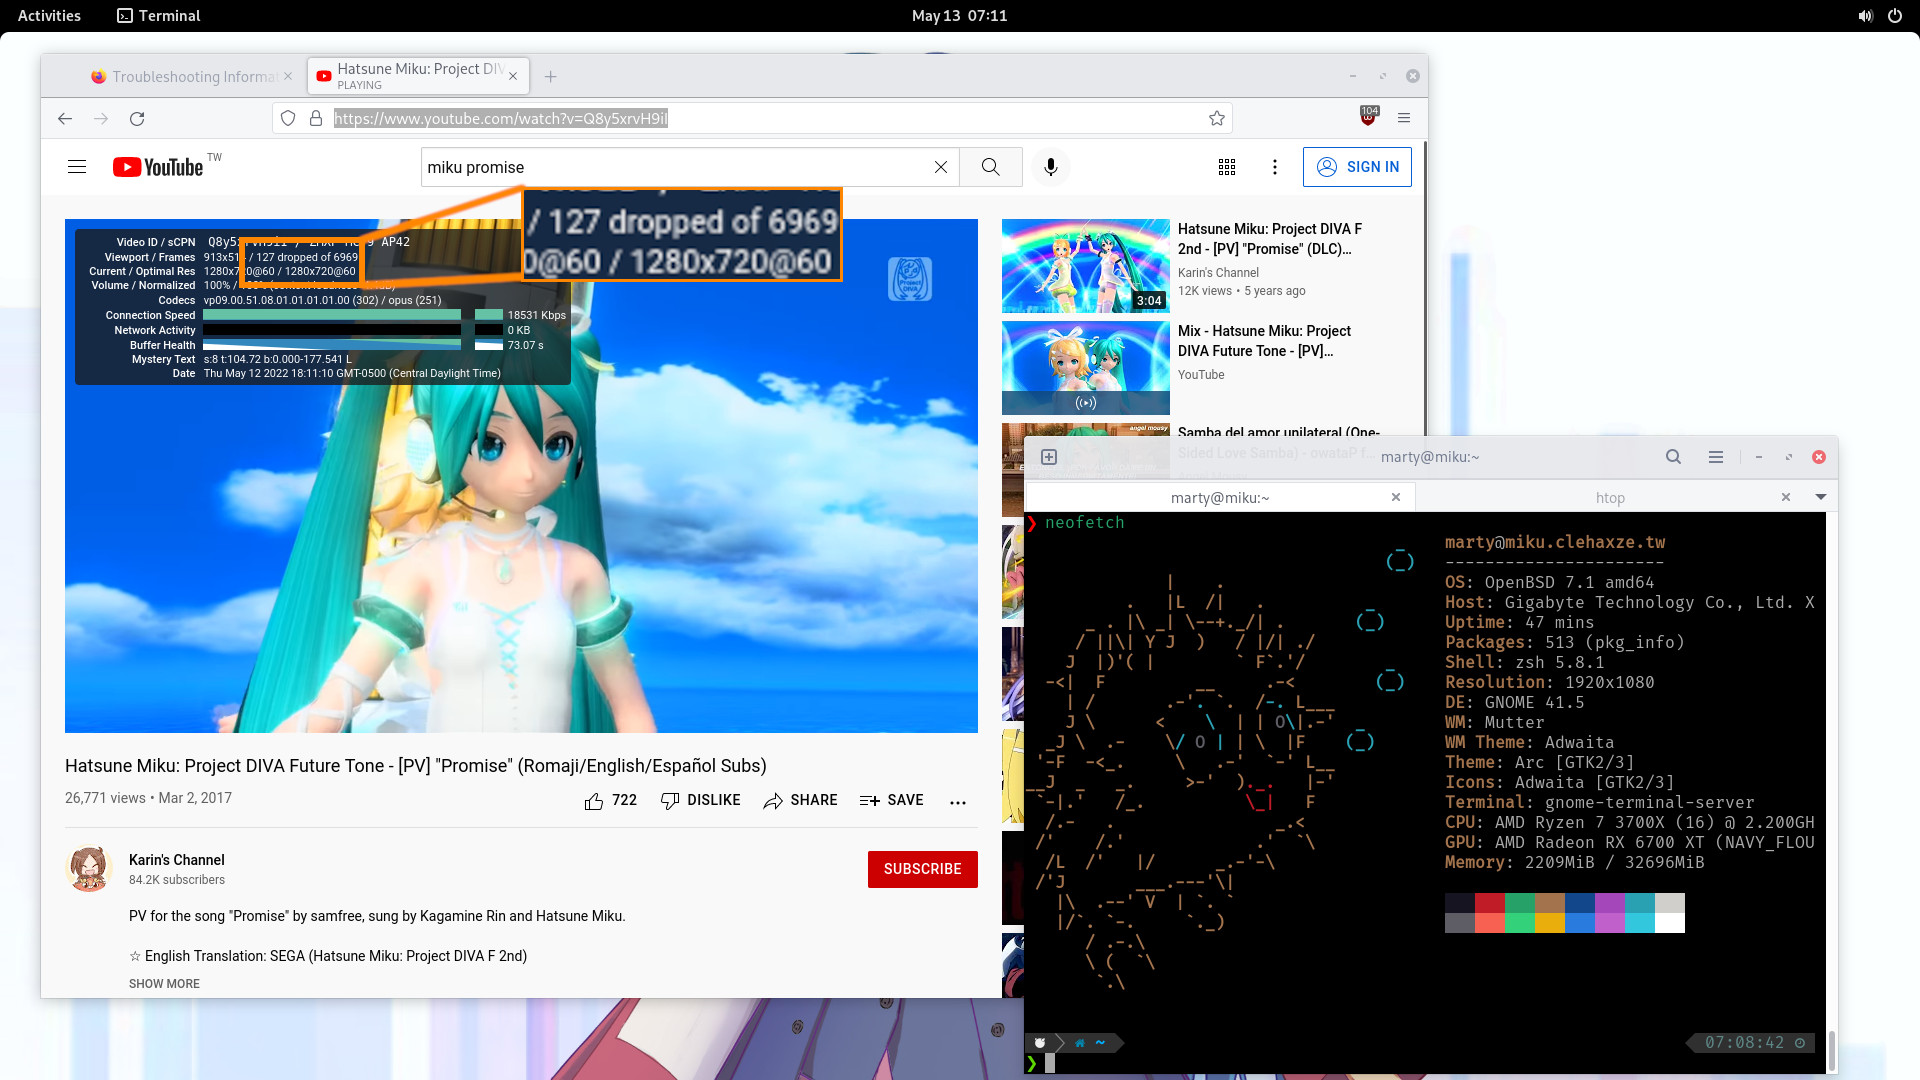The image size is (1920, 1080).
Task: Switch to Troubleshooting Information browser tab
Action: tap(185, 77)
